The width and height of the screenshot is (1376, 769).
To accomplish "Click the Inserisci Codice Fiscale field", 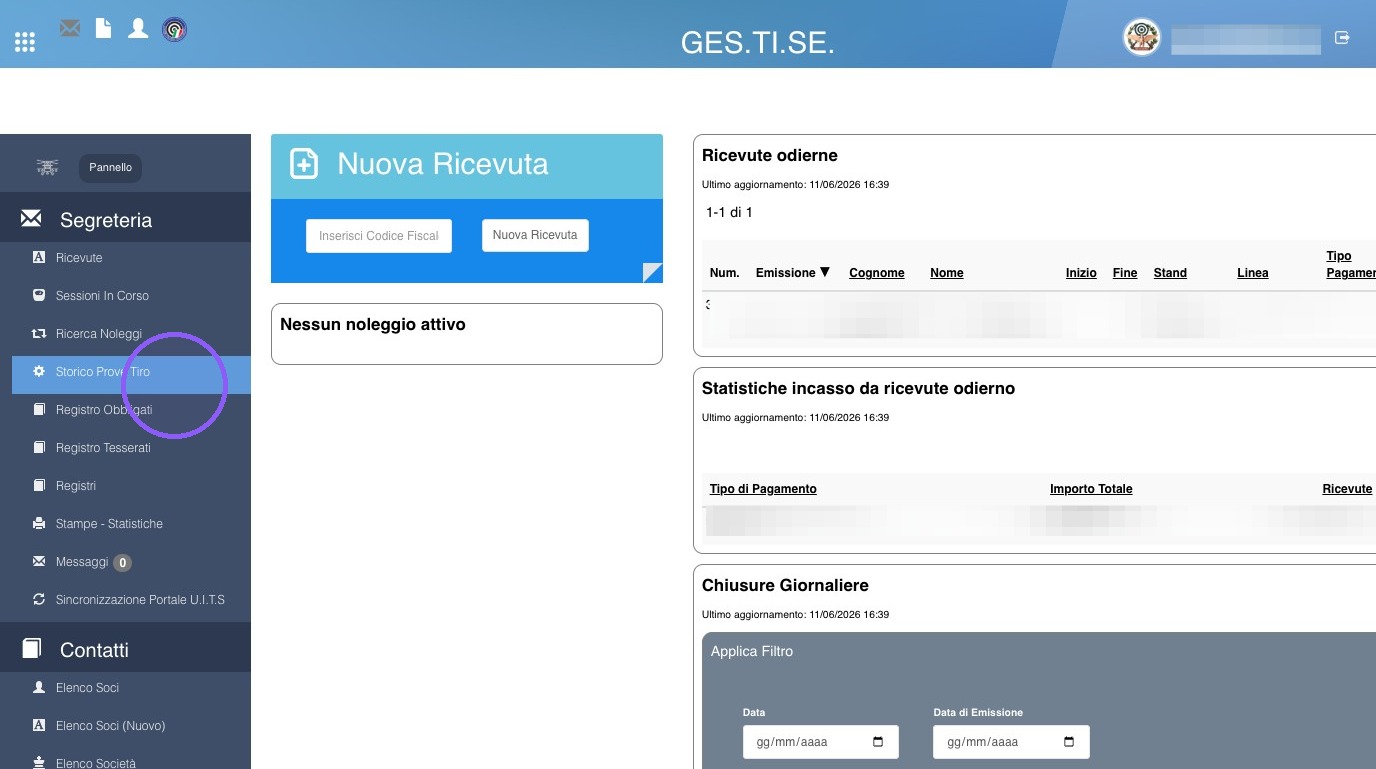I will [x=379, y=236].
